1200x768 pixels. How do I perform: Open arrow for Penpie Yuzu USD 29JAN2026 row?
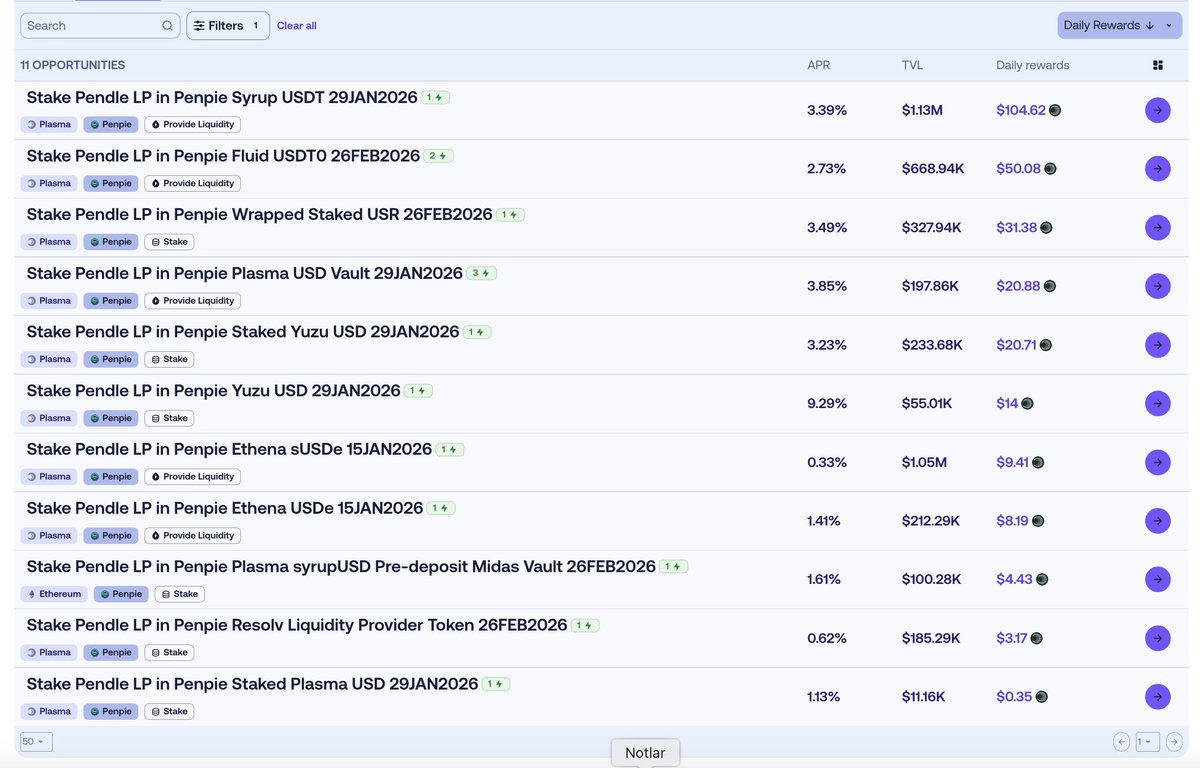[x=1157, y=404]
